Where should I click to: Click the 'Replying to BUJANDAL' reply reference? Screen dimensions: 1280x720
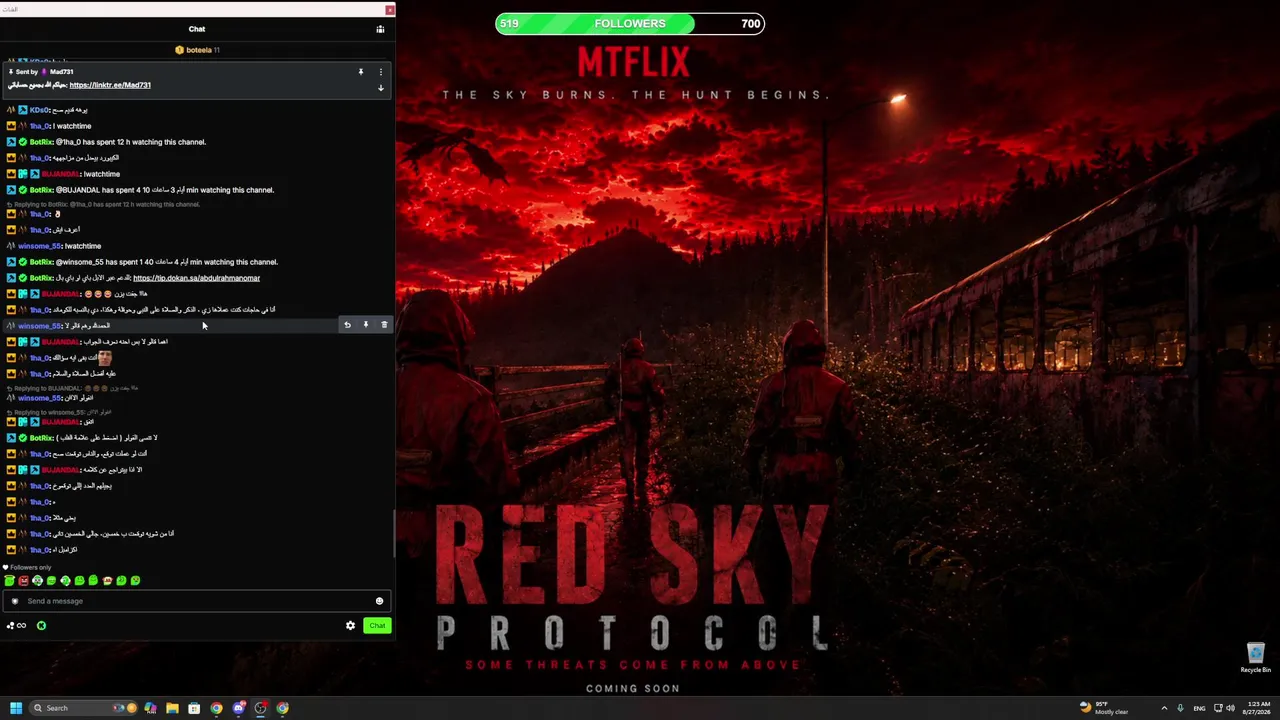(72, 388)
